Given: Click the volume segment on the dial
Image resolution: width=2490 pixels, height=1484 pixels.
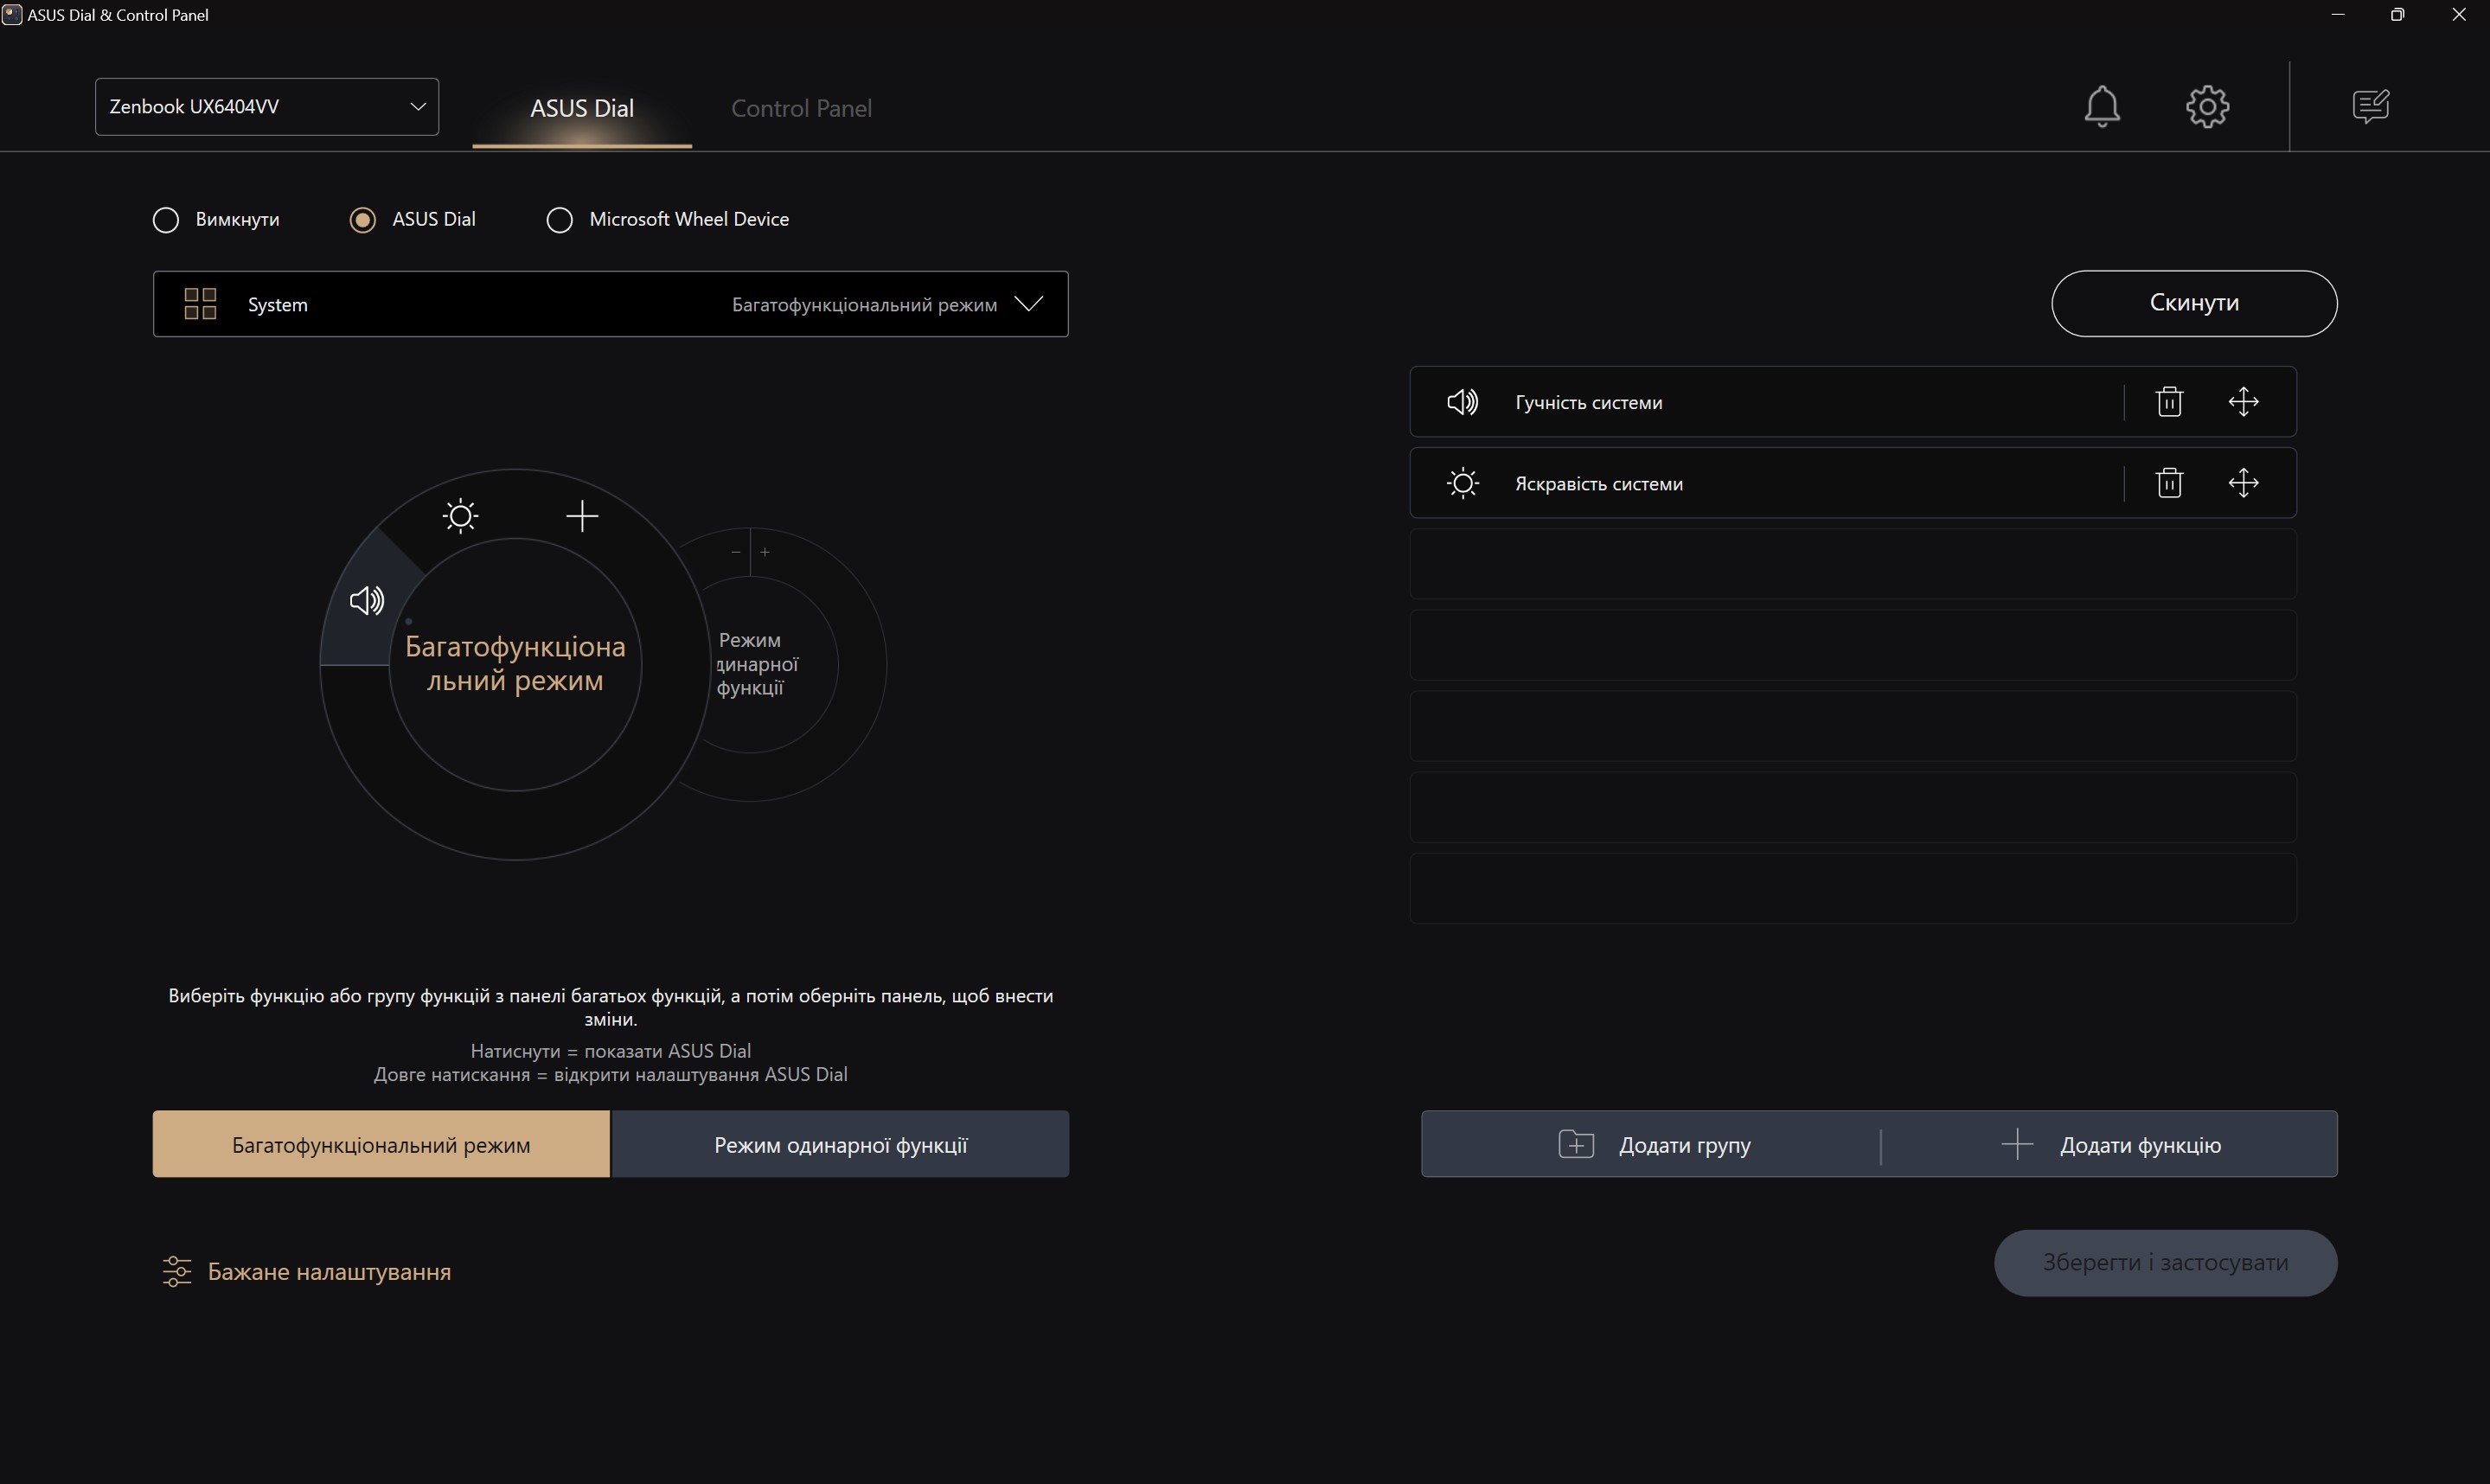Looking at the screenshot, I should click(366, 600).
